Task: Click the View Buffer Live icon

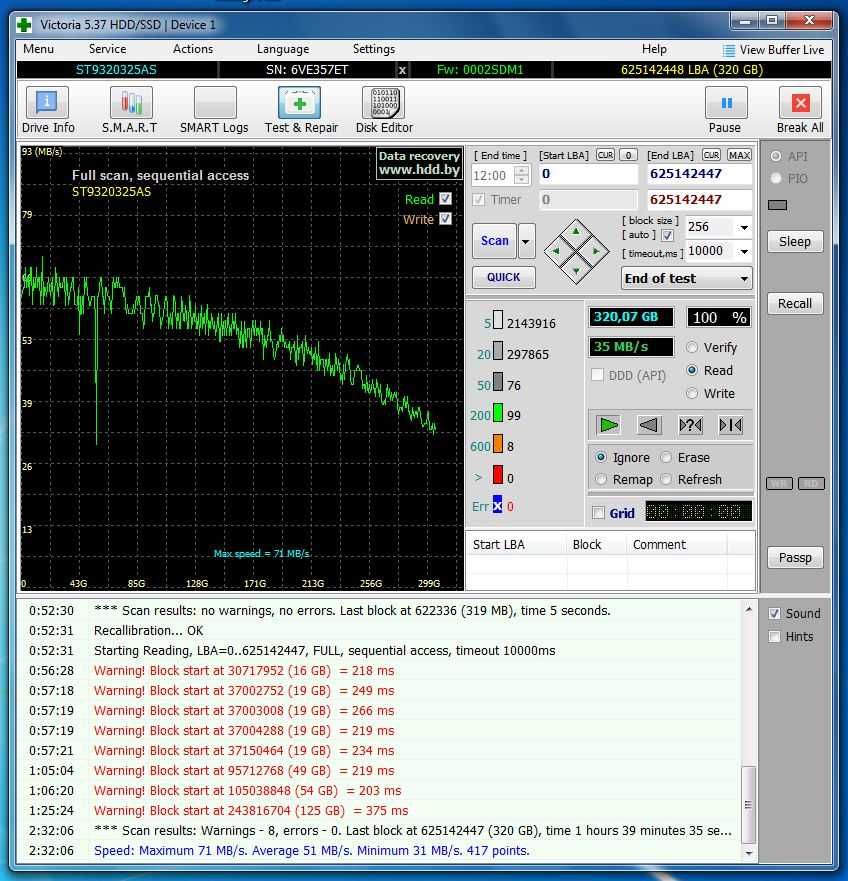Action: pyautogui.click(x=728, y=51)
